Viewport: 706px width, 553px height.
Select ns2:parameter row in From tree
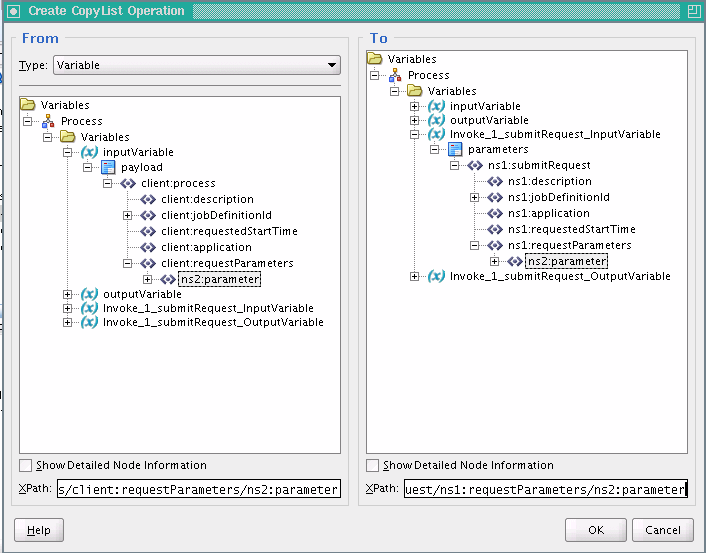pos(220,280)
